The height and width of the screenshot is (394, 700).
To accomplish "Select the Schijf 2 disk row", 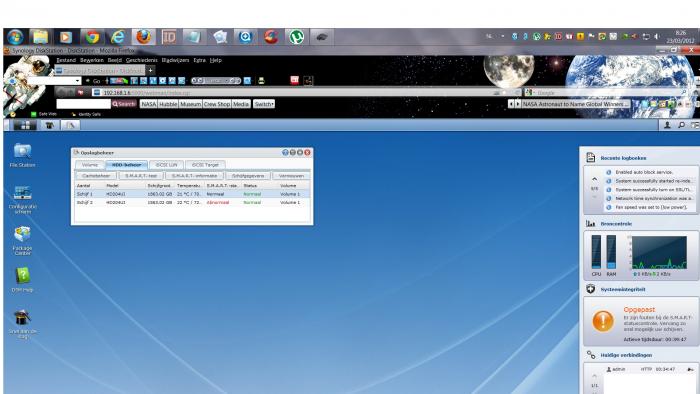I will (192, 203).
